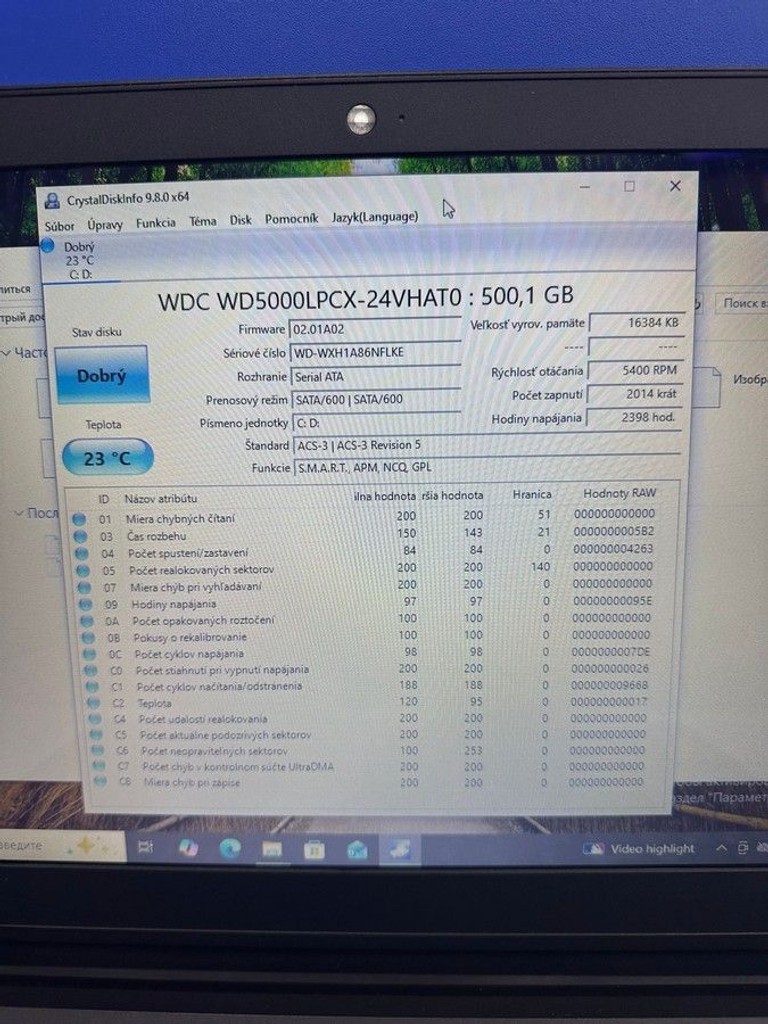Screen dimensions: 768x1024
Task: Click the serial number field WD-WXH1A86NFLKE
Action: tap(375, 353)
